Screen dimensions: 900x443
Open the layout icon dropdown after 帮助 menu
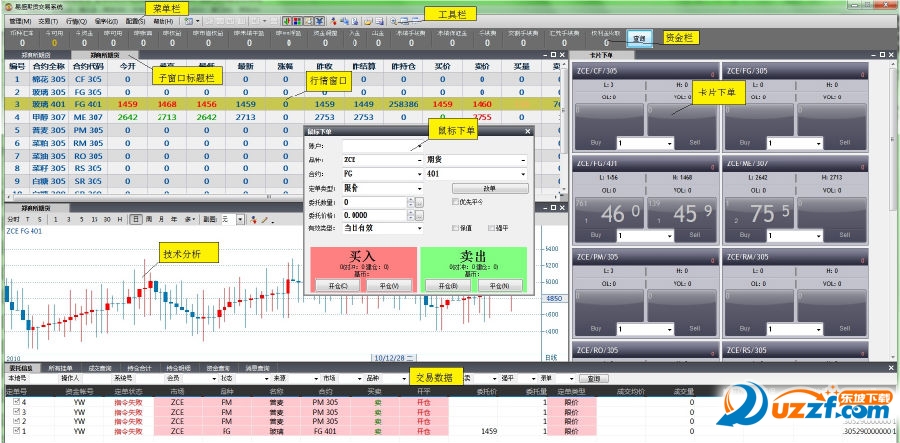[x=197, y=21]
